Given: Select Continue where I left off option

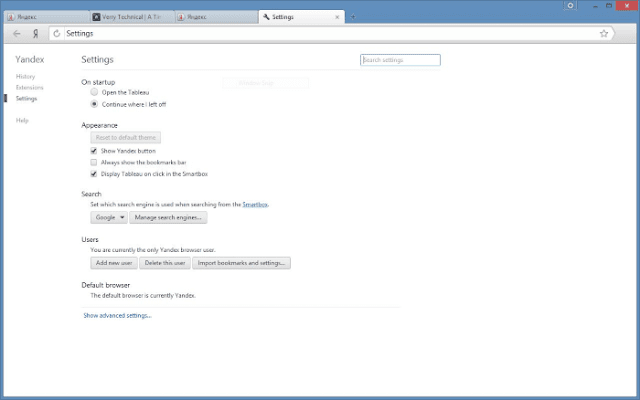Looking at the screenshot, I should [x=94, y=104].
